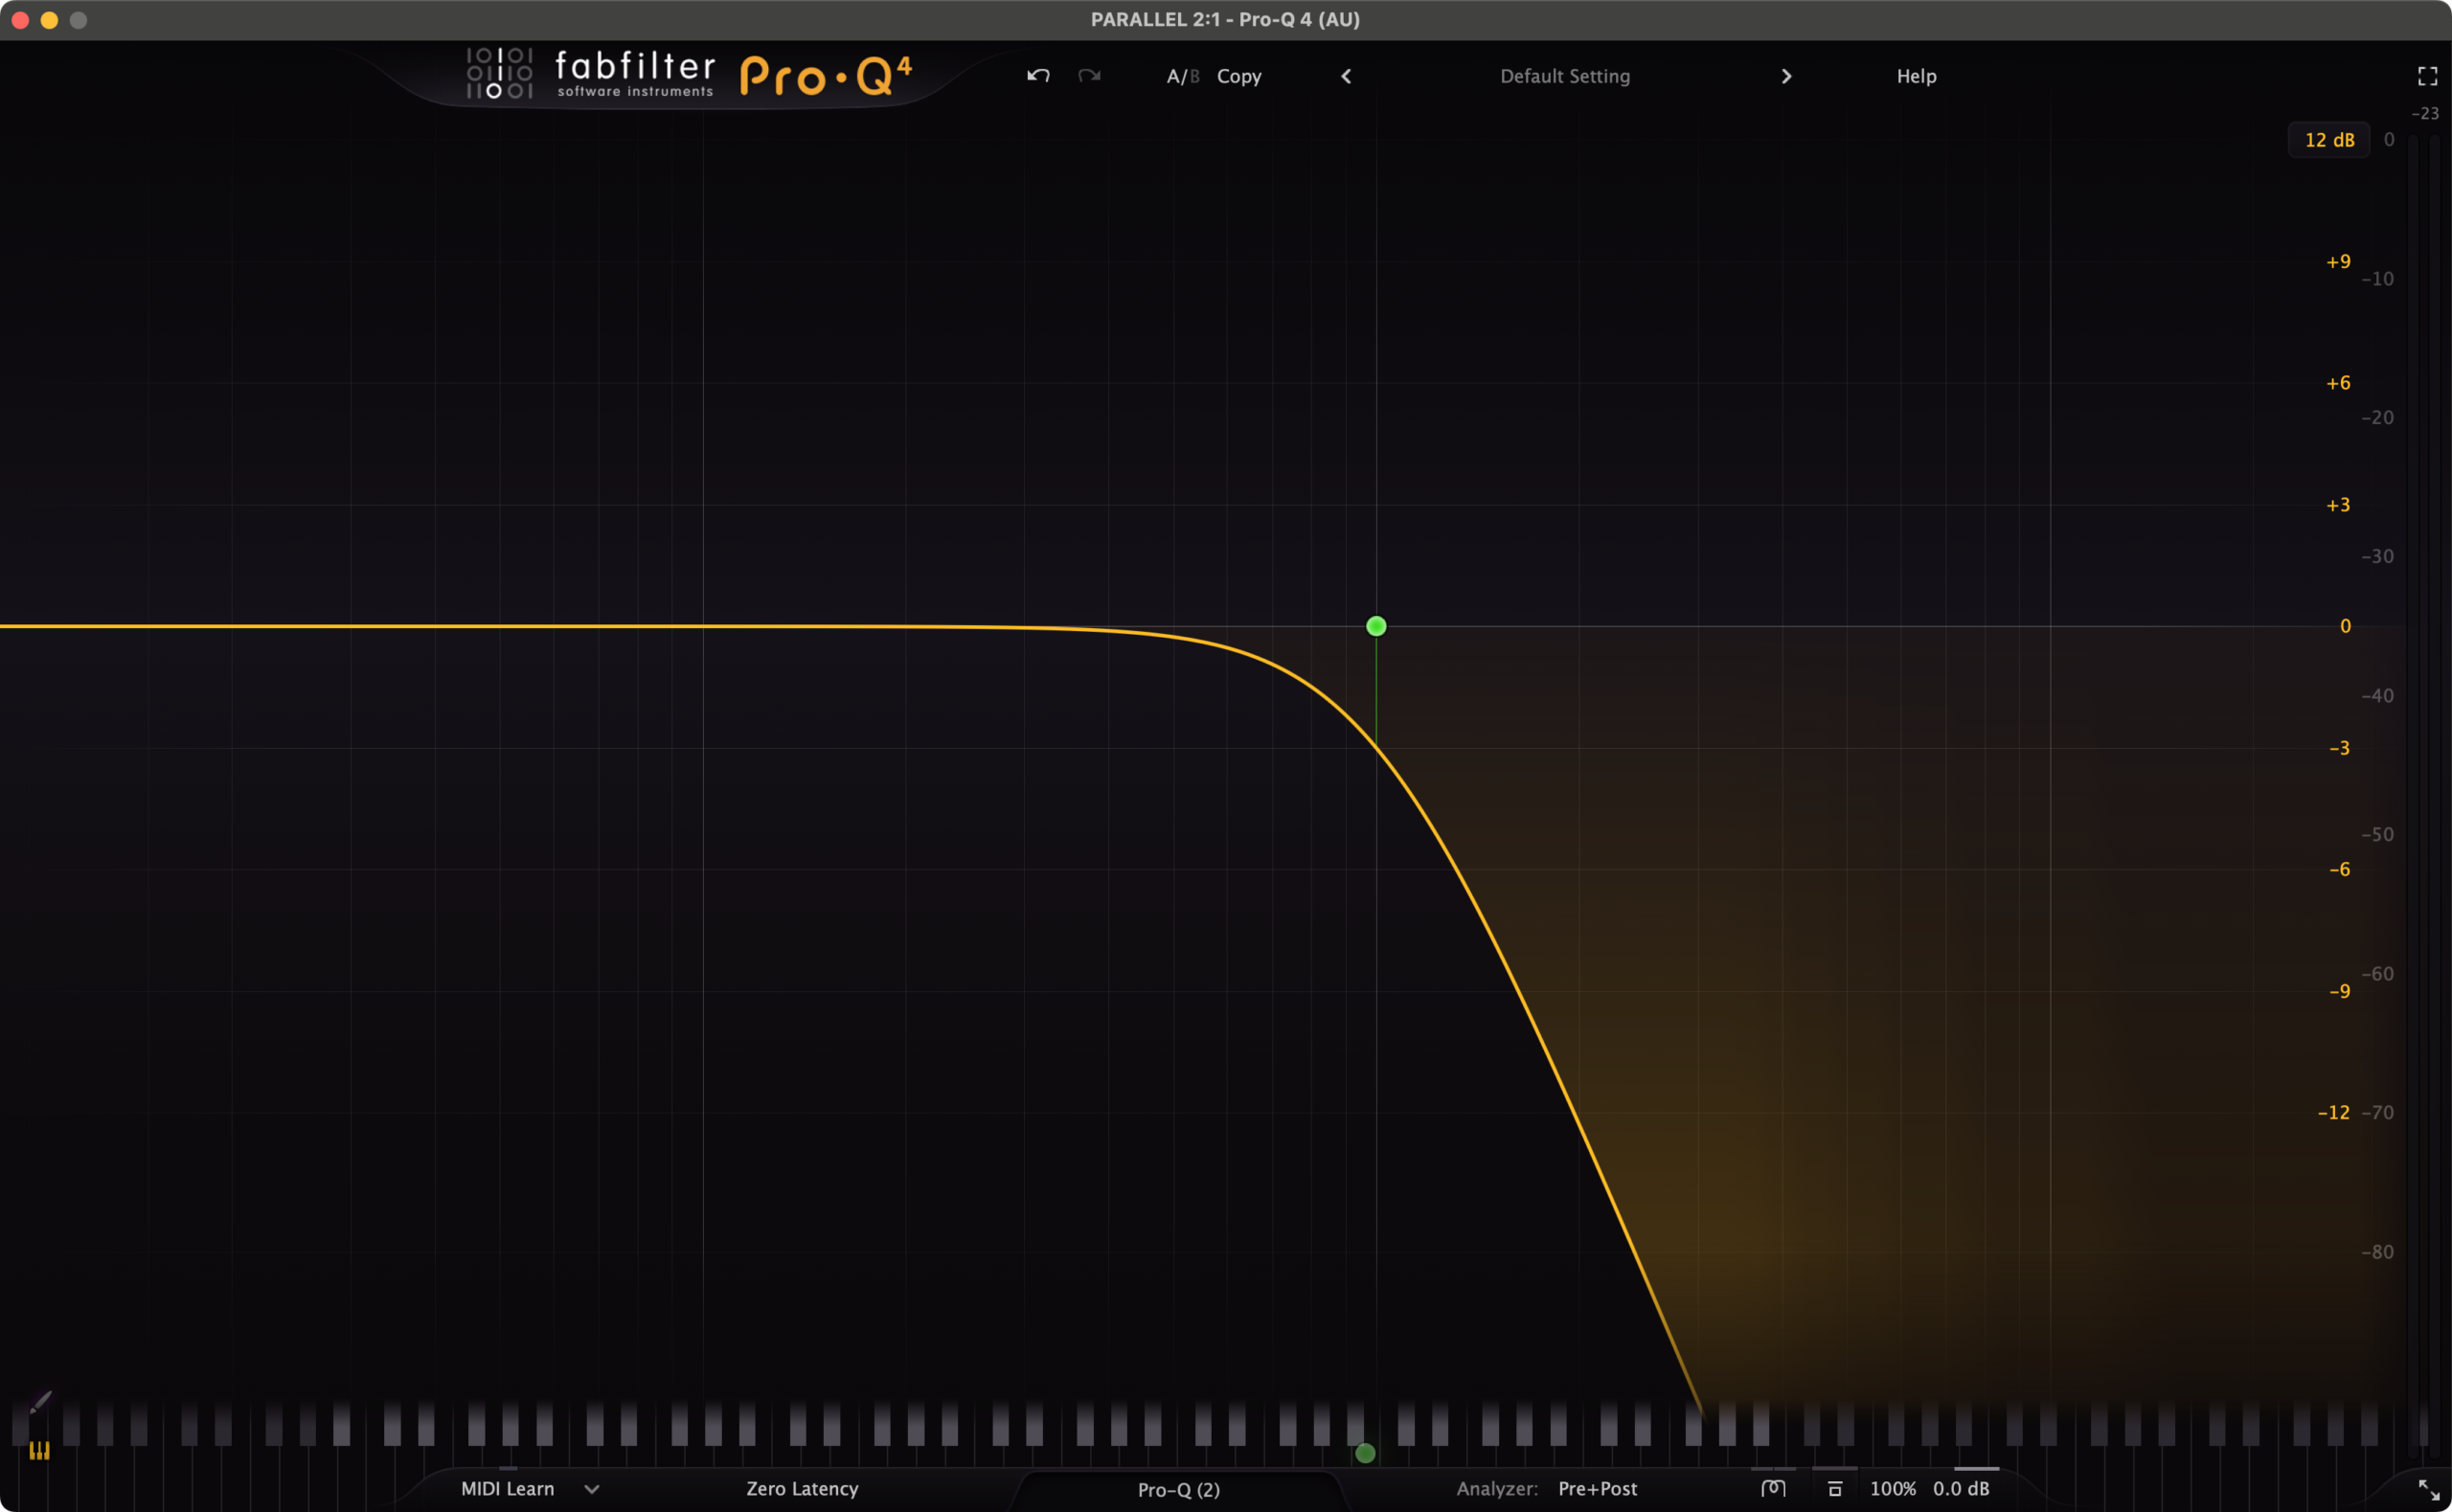
Task: Open the Help menu
Action: click(x=1916, y=76)
